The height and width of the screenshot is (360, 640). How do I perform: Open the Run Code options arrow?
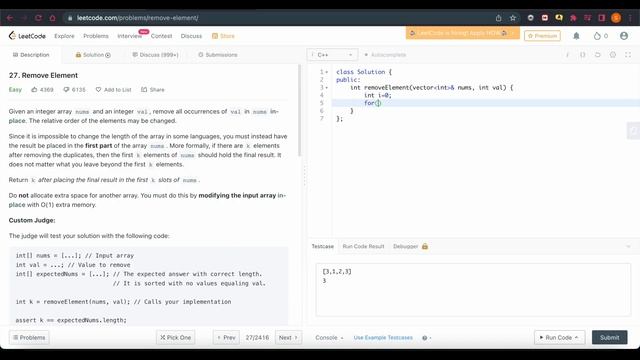click(x=576, y=338)
